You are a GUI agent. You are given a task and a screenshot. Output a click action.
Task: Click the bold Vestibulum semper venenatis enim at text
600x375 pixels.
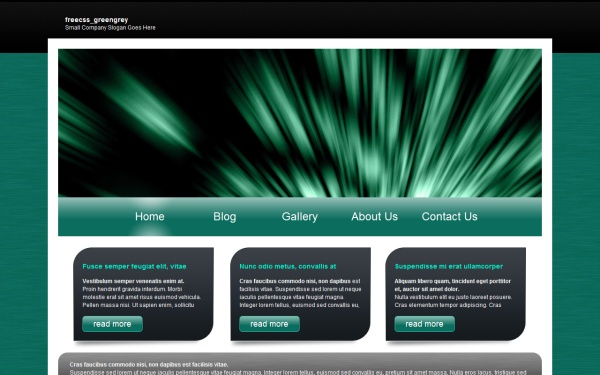coord(133,281)
